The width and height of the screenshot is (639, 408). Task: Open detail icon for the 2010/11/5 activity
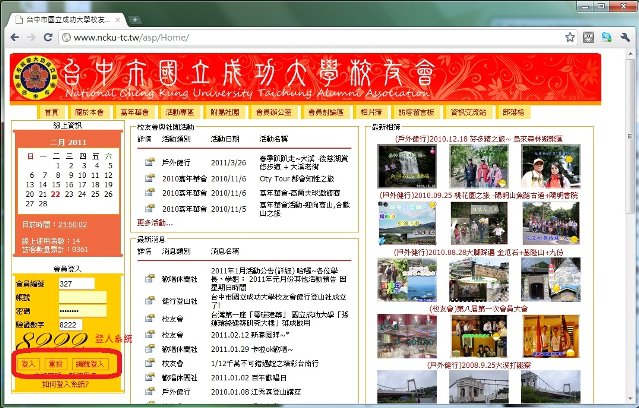pyautogui.click(x=150, y=208)
